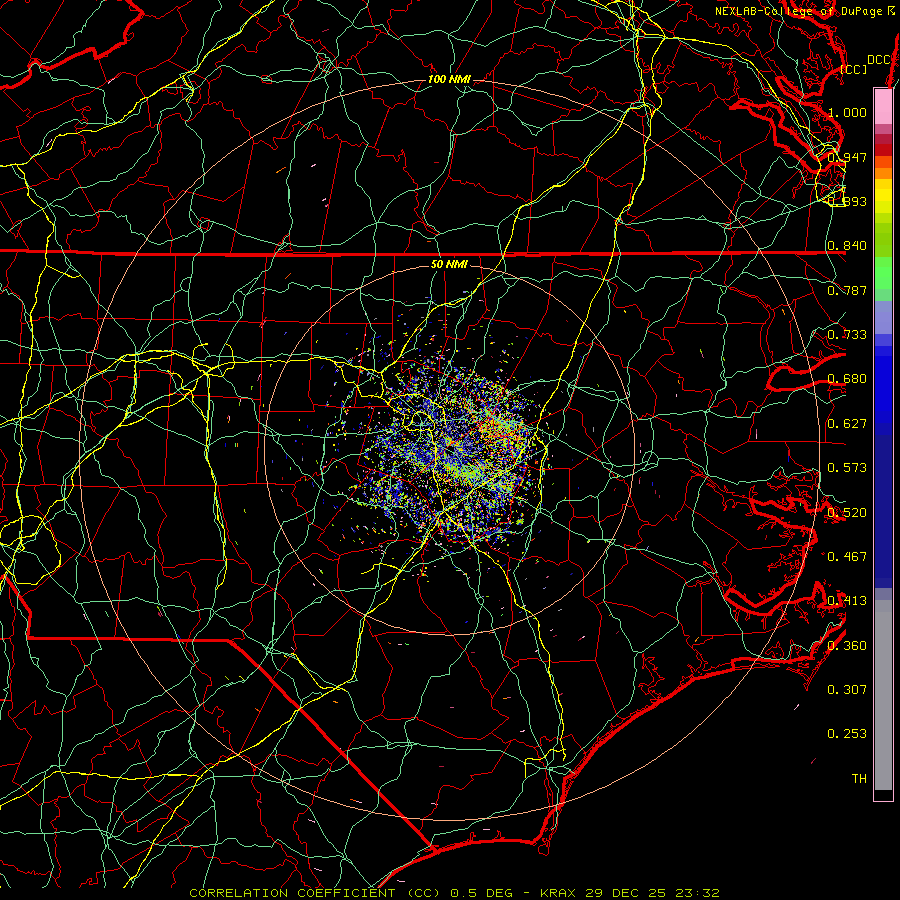The image size is (900, 900).
Task: Pick the pink segment of the color bar
Action: coord(883,107)
